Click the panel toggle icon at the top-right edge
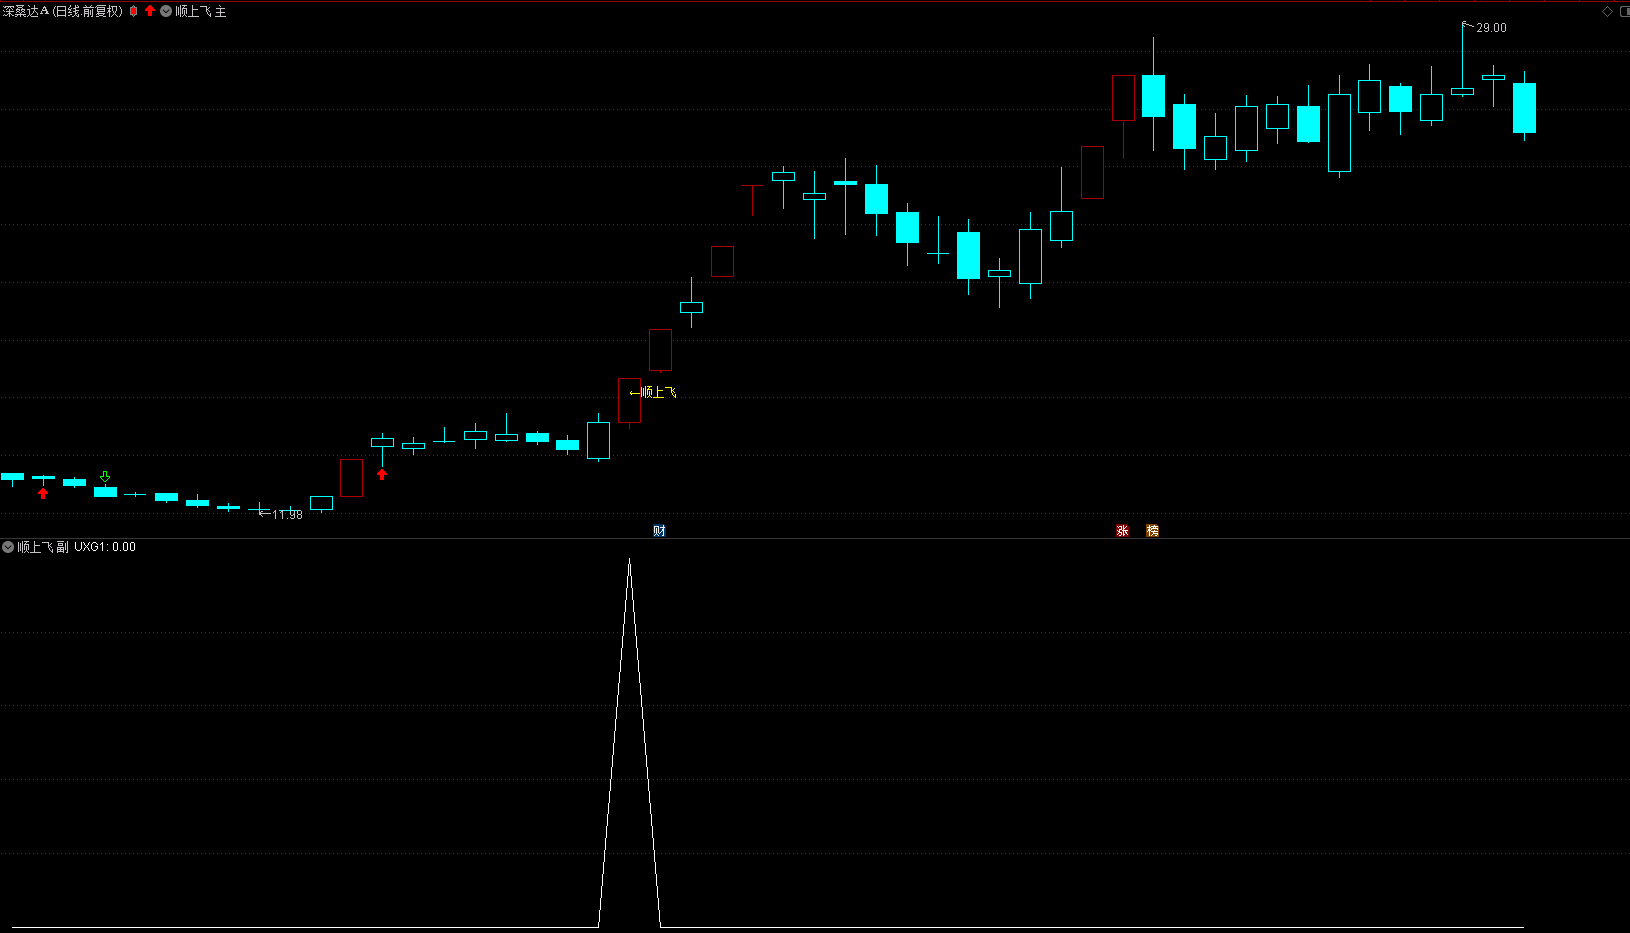Image resolution: width=1630 pixels, height=933 pixels. 1624,11
